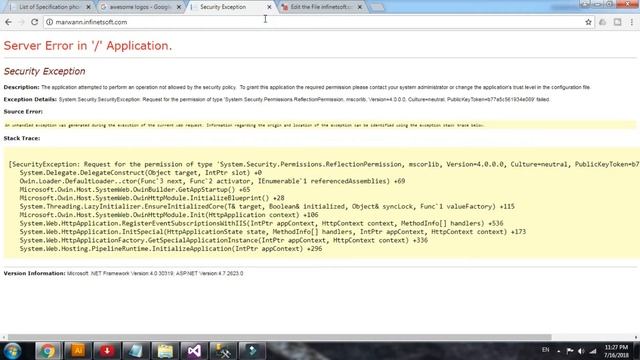Click the EN language indicator

[x=545, y=350]
